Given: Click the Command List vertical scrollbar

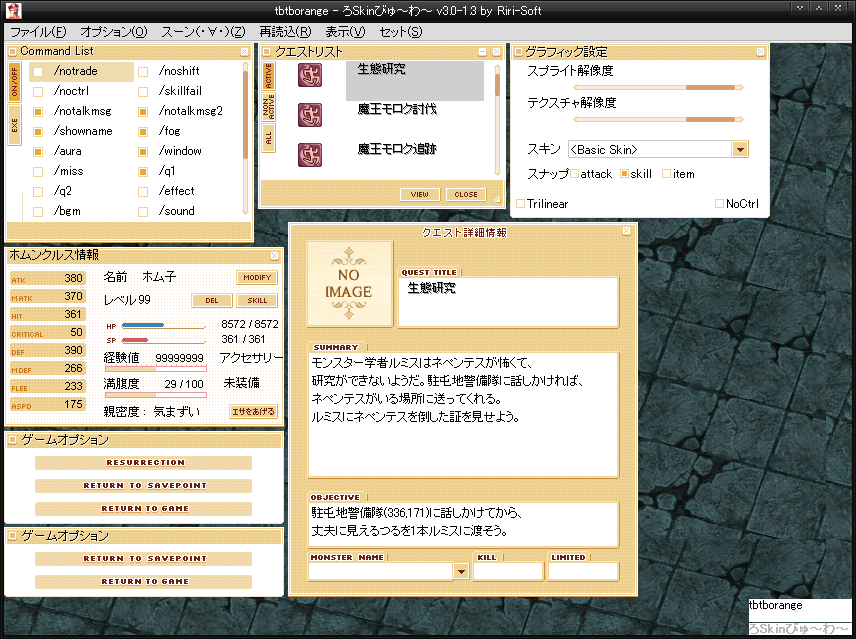Looking at the screenshot, I should [246, 138].
